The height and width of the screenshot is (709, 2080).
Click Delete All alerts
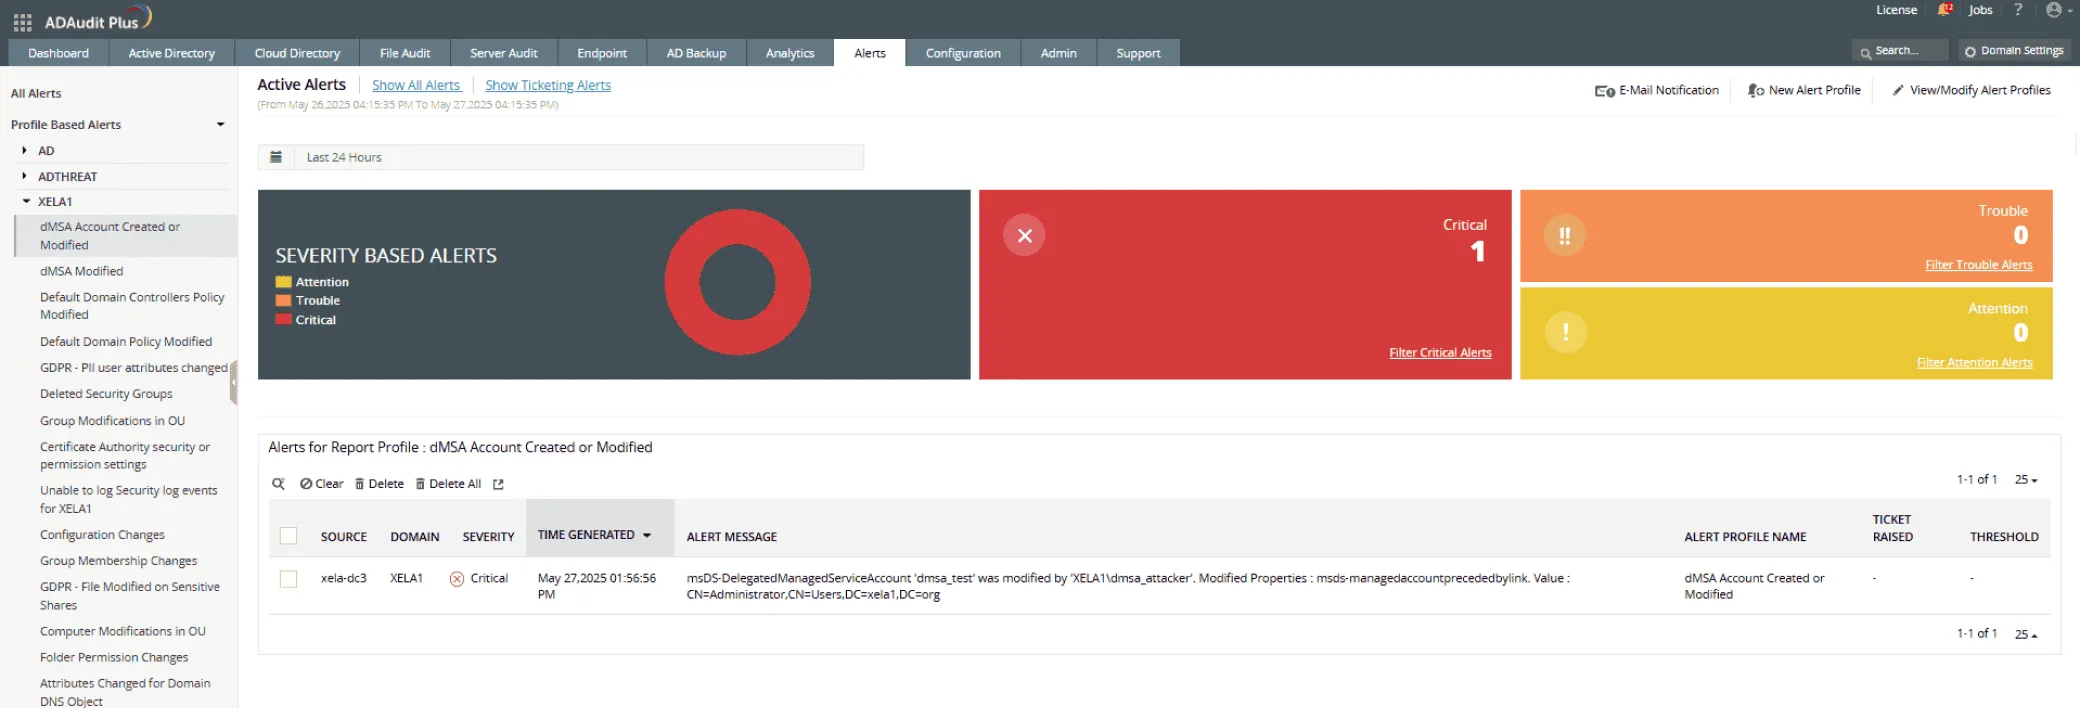448,484
